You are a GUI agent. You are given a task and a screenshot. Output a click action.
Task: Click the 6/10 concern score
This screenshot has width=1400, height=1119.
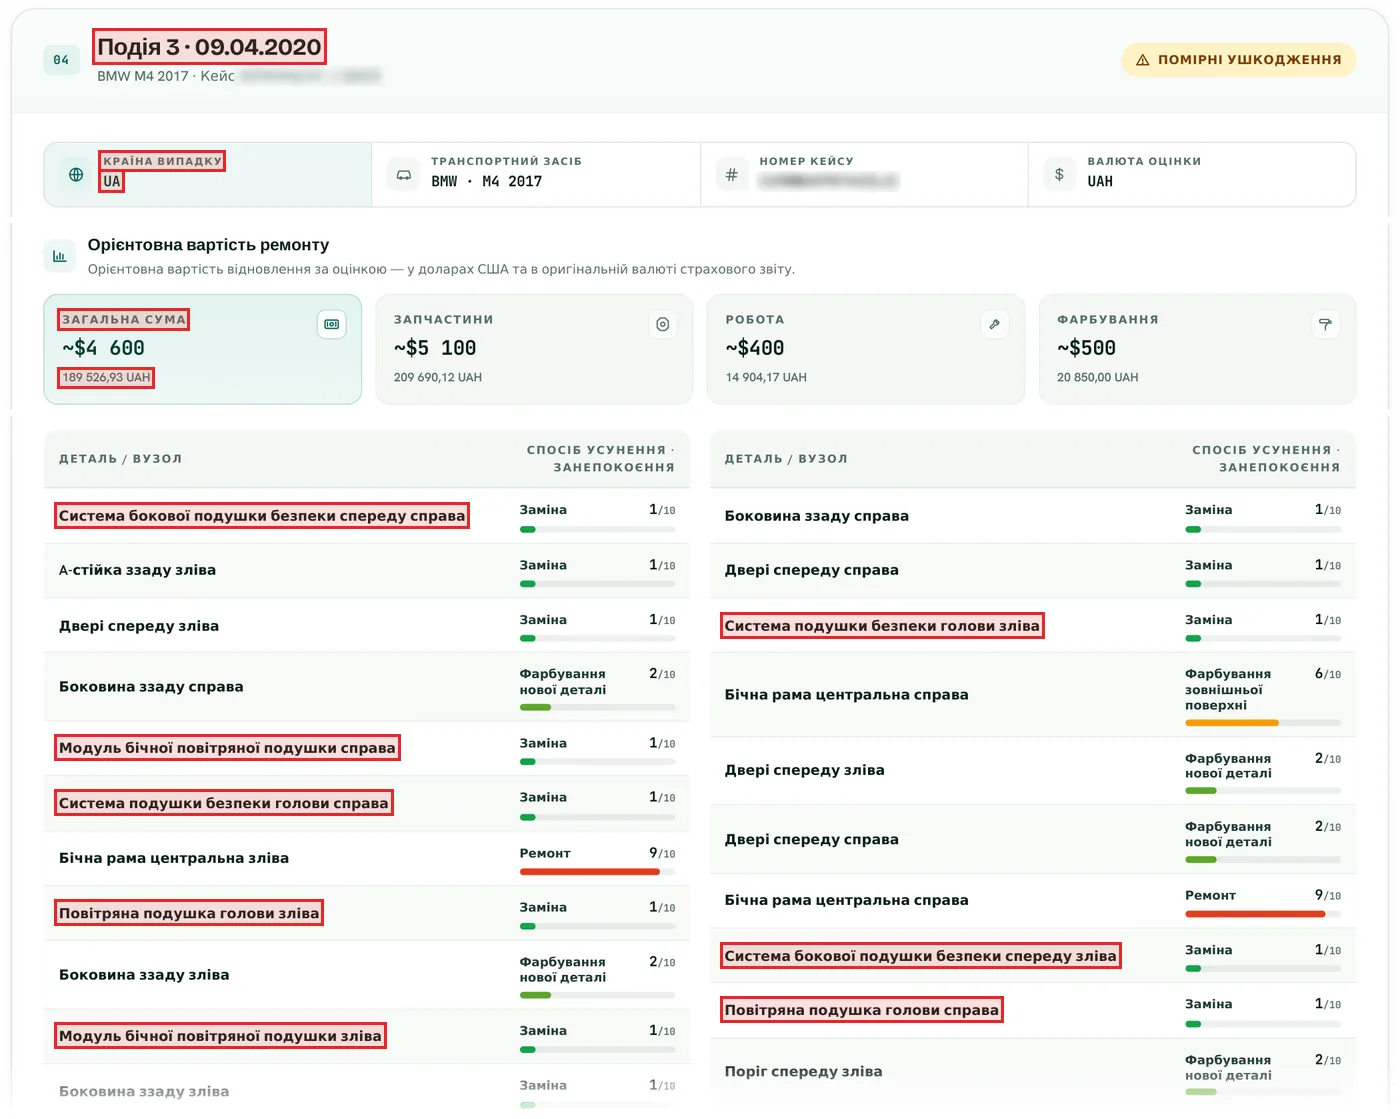[x=1328, y=674]
